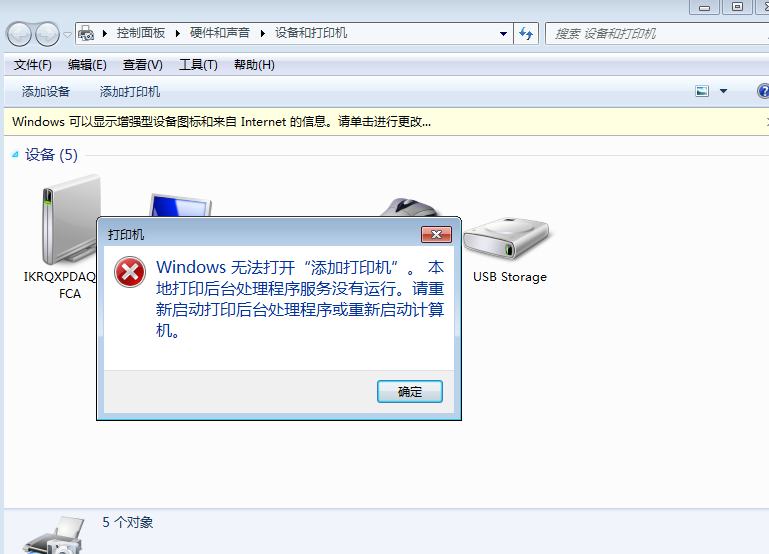Open the 查看(V) menu

point(143,65)
